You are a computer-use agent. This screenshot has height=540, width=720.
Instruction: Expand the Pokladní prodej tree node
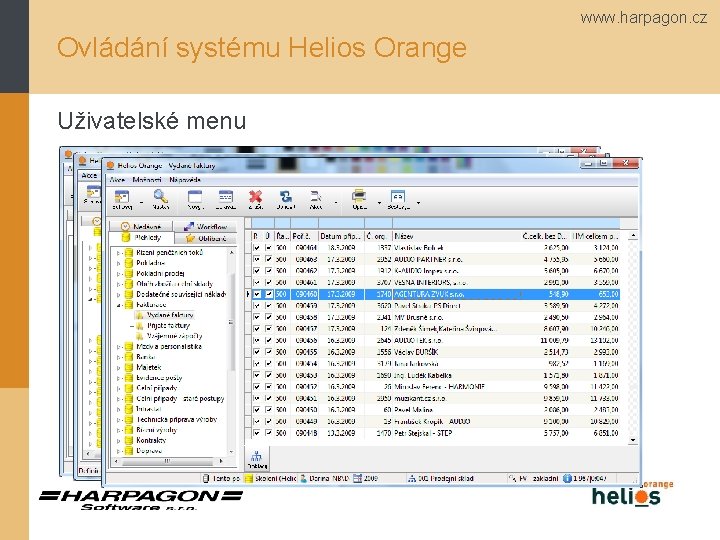point(118,274)
